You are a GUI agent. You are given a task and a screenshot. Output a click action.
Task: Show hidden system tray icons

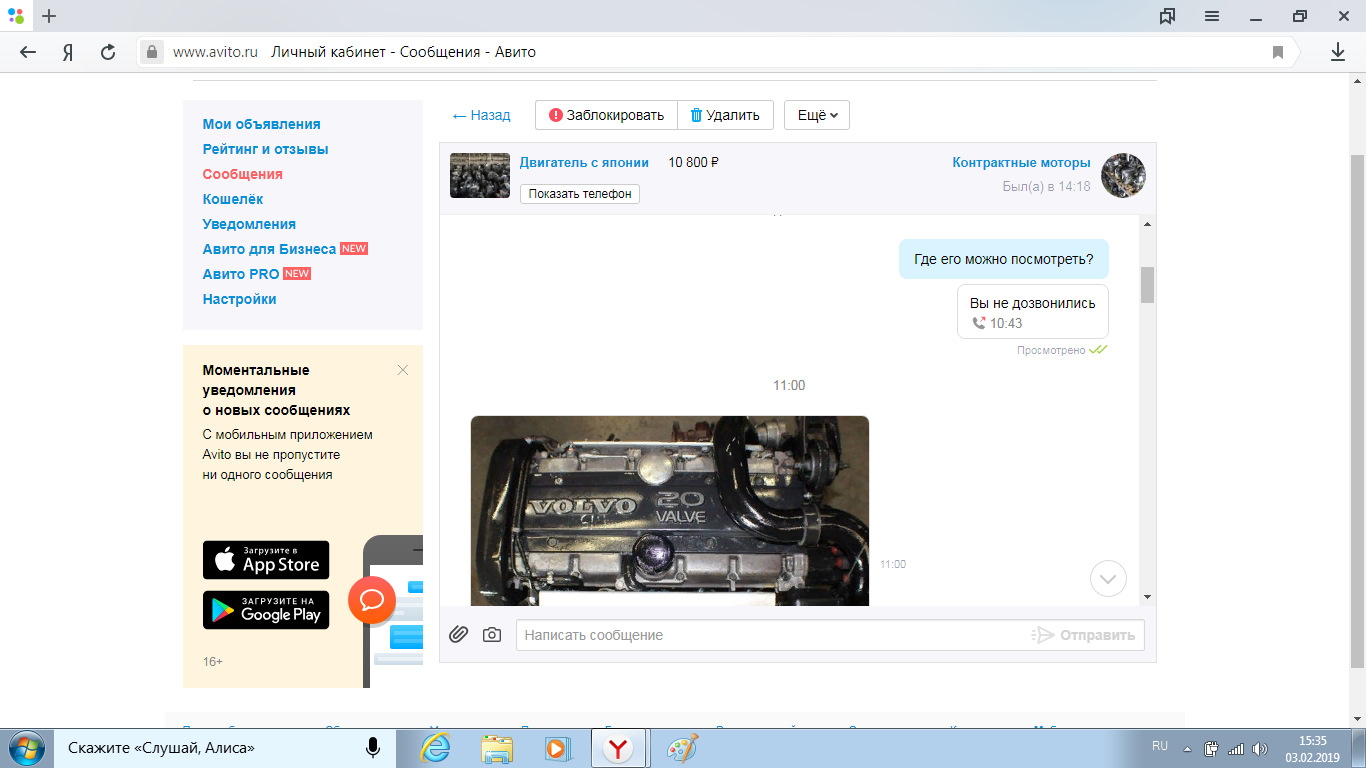[x=1187, y=748]
